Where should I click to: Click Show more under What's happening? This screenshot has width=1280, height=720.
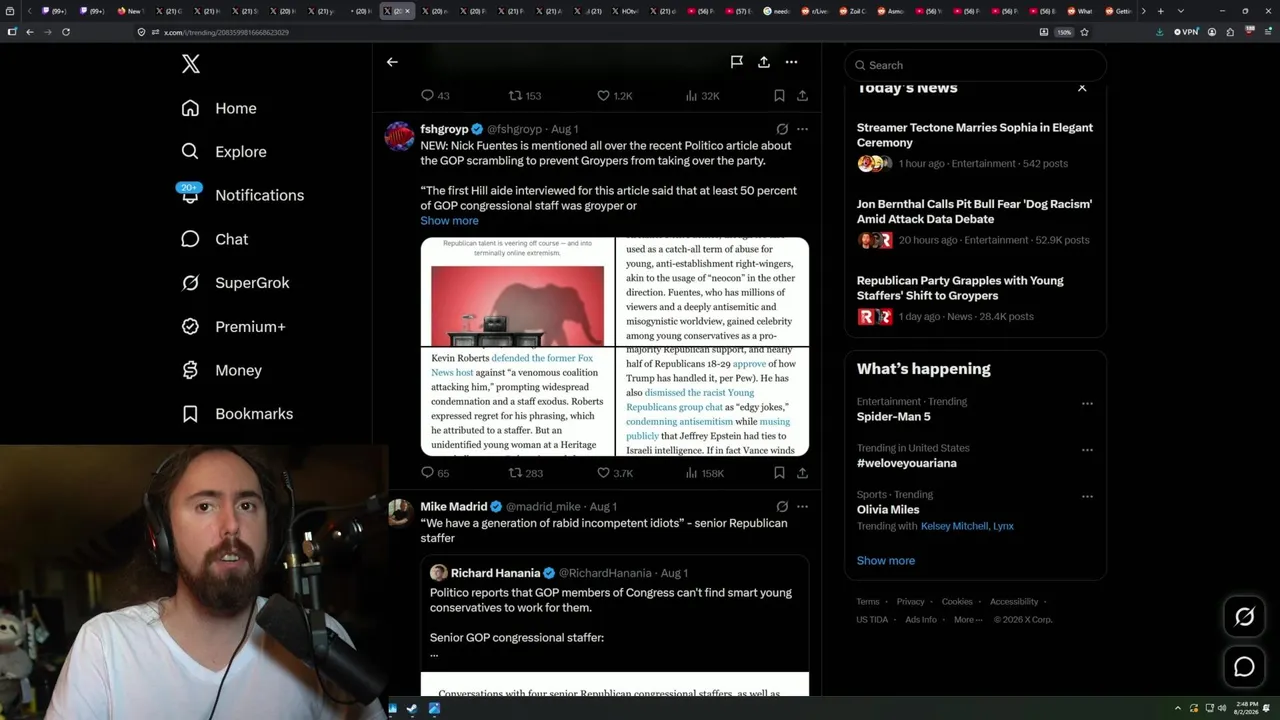886,561
